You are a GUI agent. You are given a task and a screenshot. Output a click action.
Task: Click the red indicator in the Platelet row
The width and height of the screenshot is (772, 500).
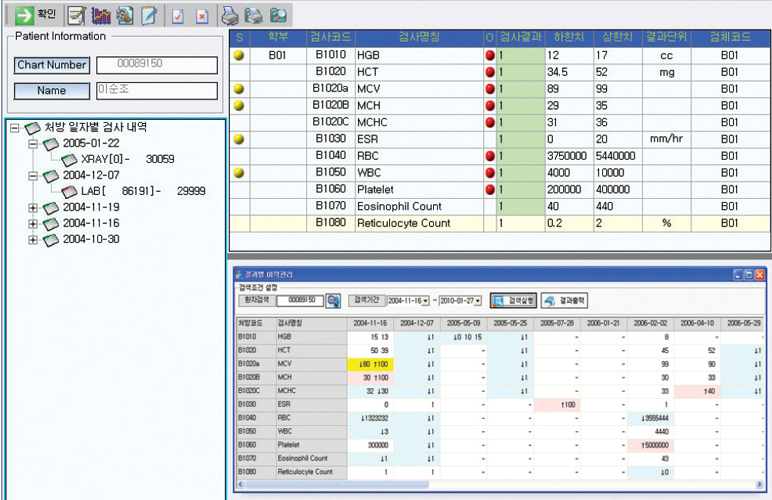click(x=489, y=189)
